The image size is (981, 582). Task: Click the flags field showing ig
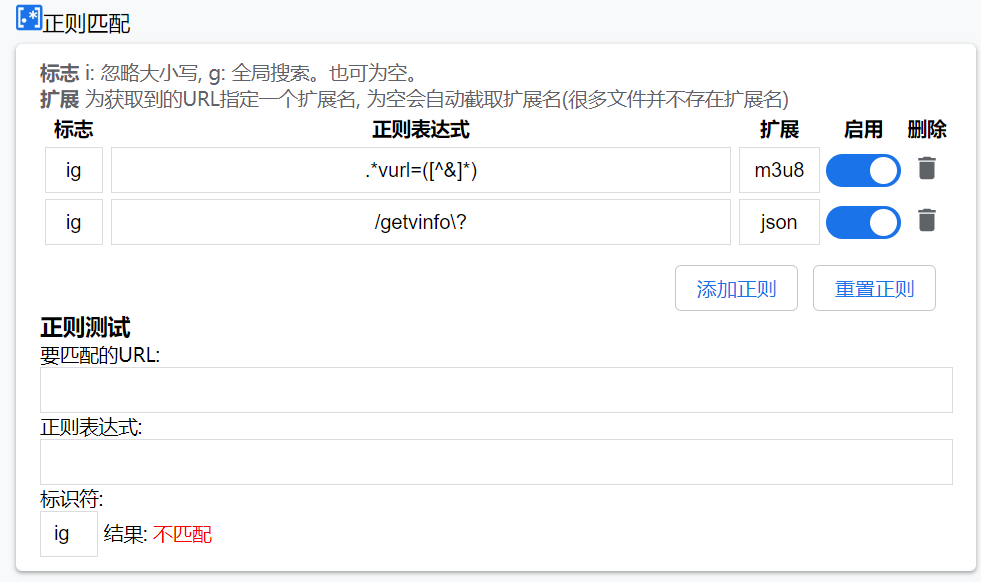(73, 170)
